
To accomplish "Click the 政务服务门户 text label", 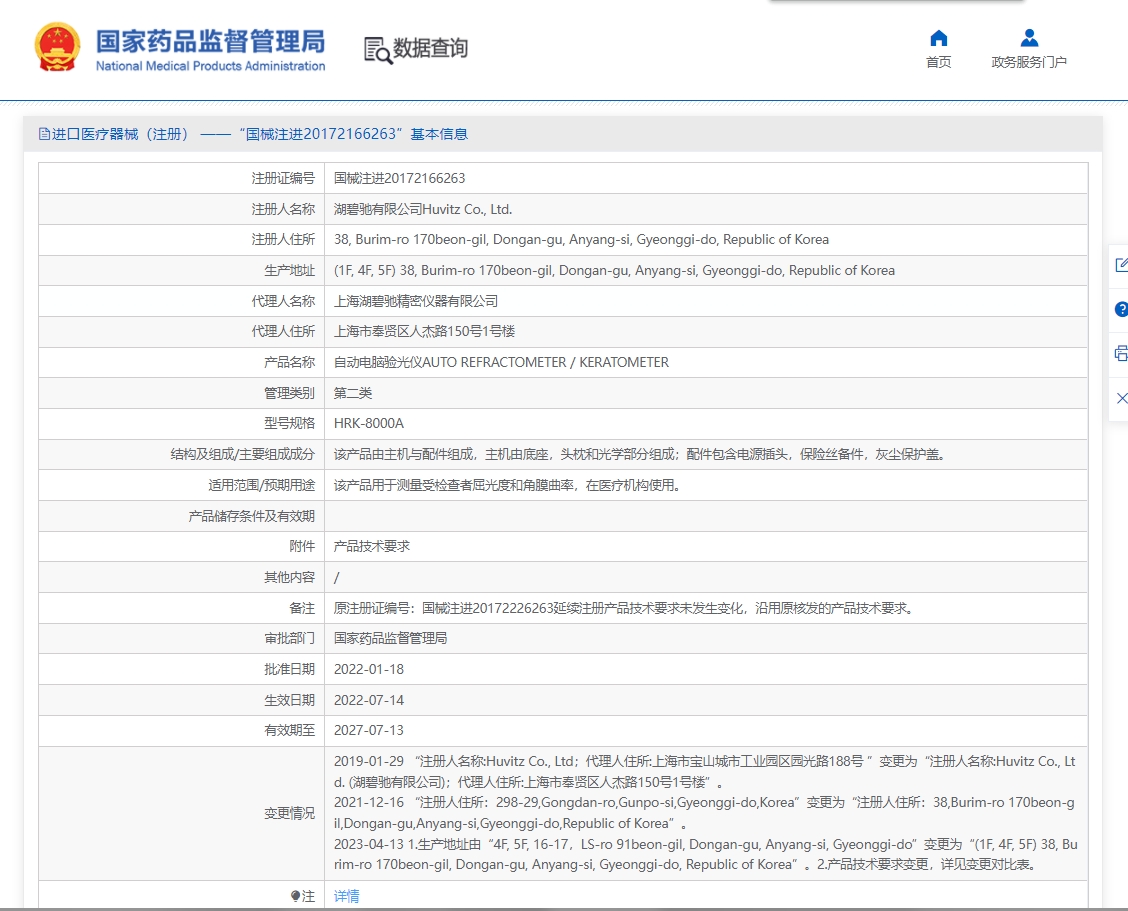I will tap(1029, 62).
